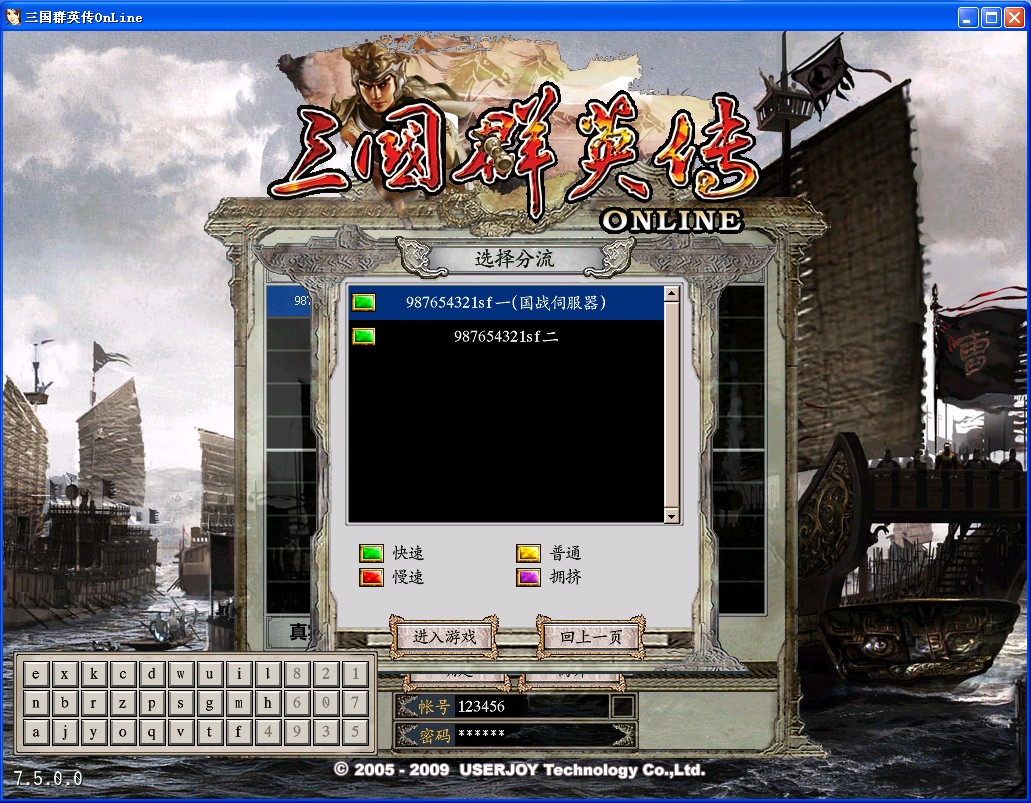Toggle the checkbox beside the 帐号 field
Image resolution: width=1031 pixels, height=803 pixels.
[x=622, y=706]
